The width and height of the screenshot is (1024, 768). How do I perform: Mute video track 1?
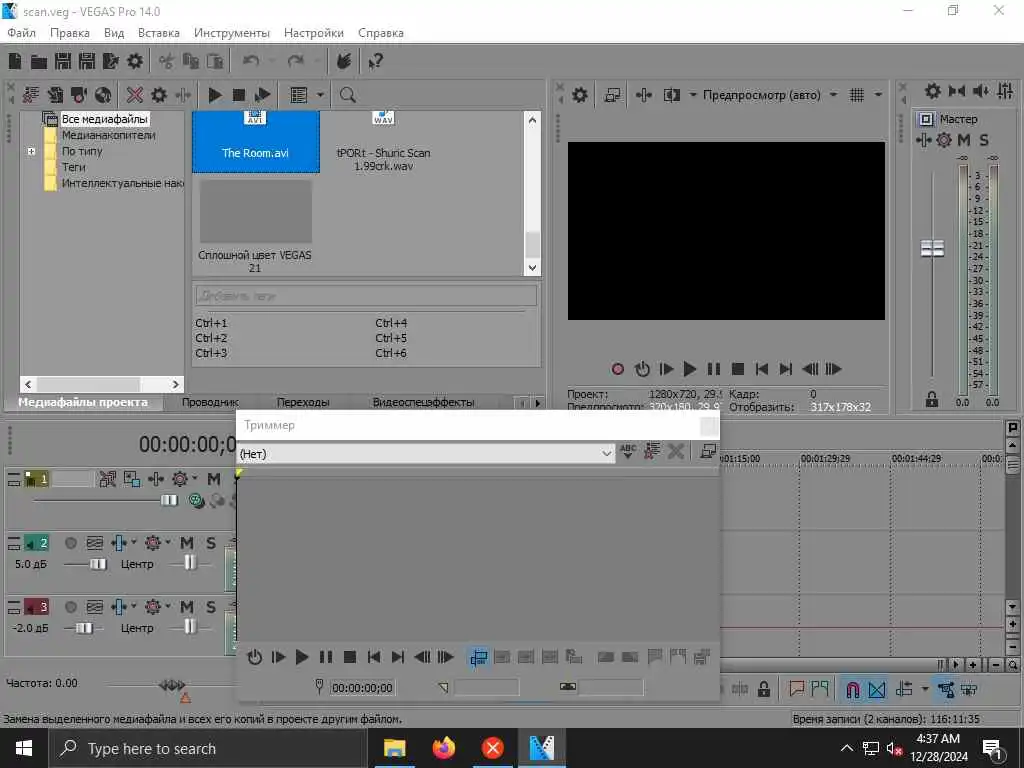tap(214, 479)
